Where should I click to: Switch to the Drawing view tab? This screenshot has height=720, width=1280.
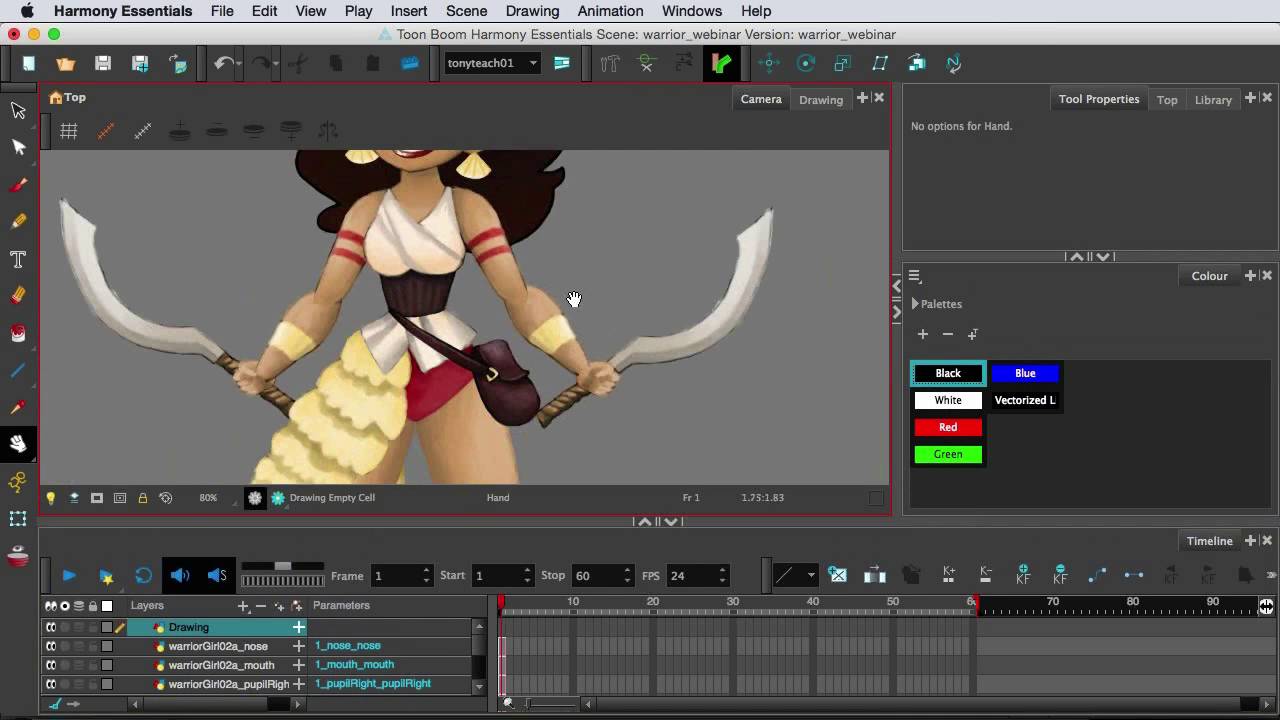821,99
